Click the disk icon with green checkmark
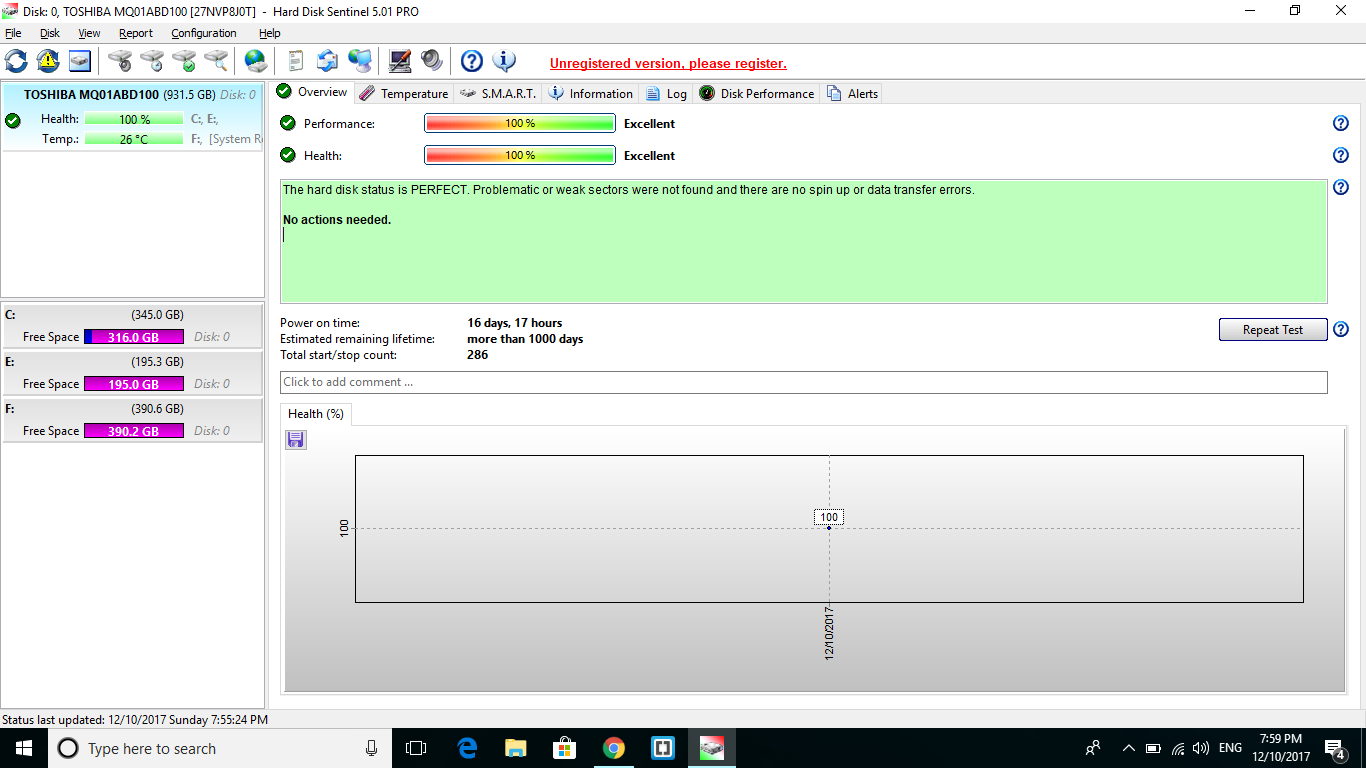 184,61
